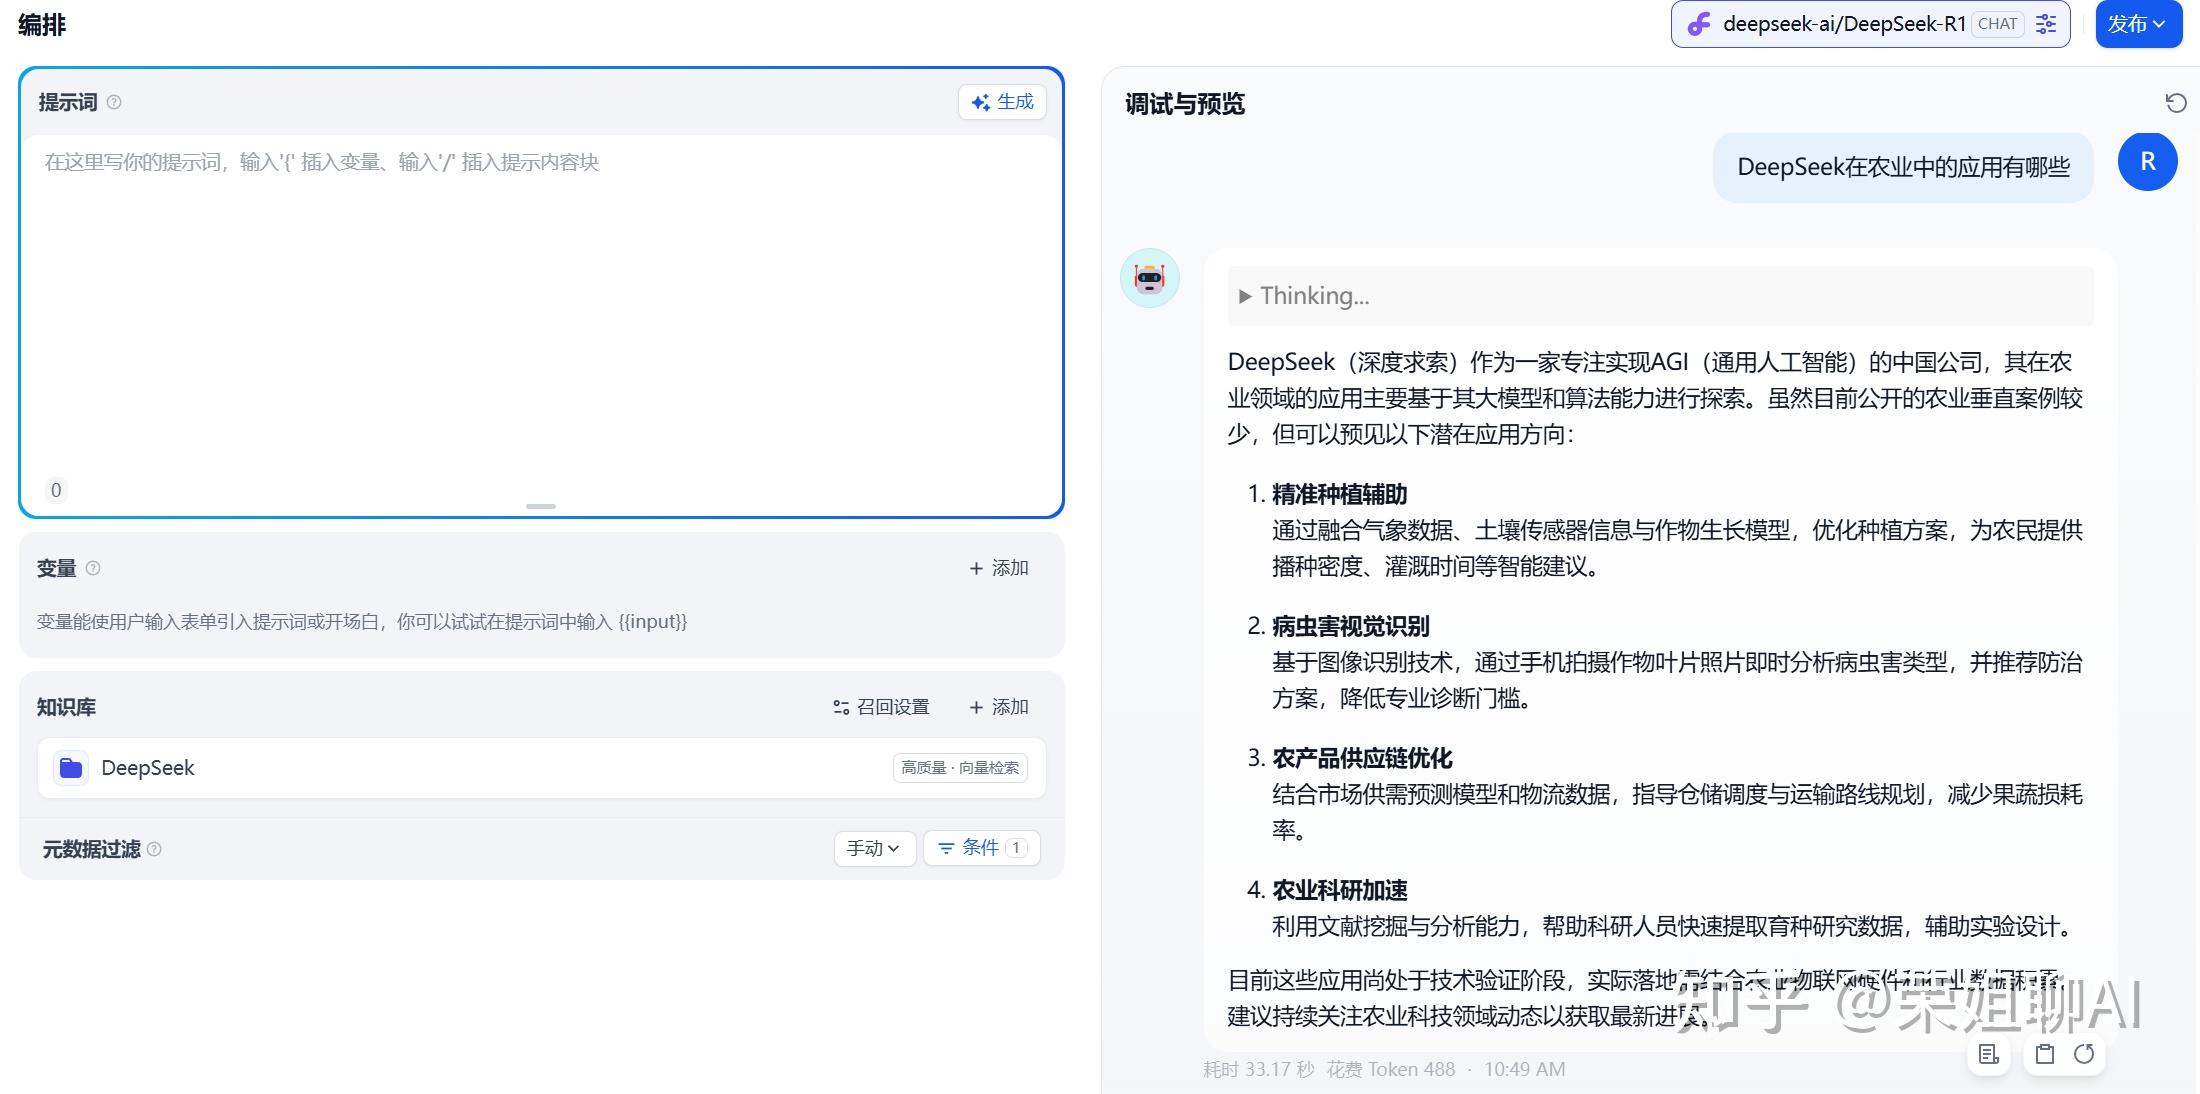Click the 花费 Token 488 status text
The image size is (2200, 1094).
point(1391,1069)
